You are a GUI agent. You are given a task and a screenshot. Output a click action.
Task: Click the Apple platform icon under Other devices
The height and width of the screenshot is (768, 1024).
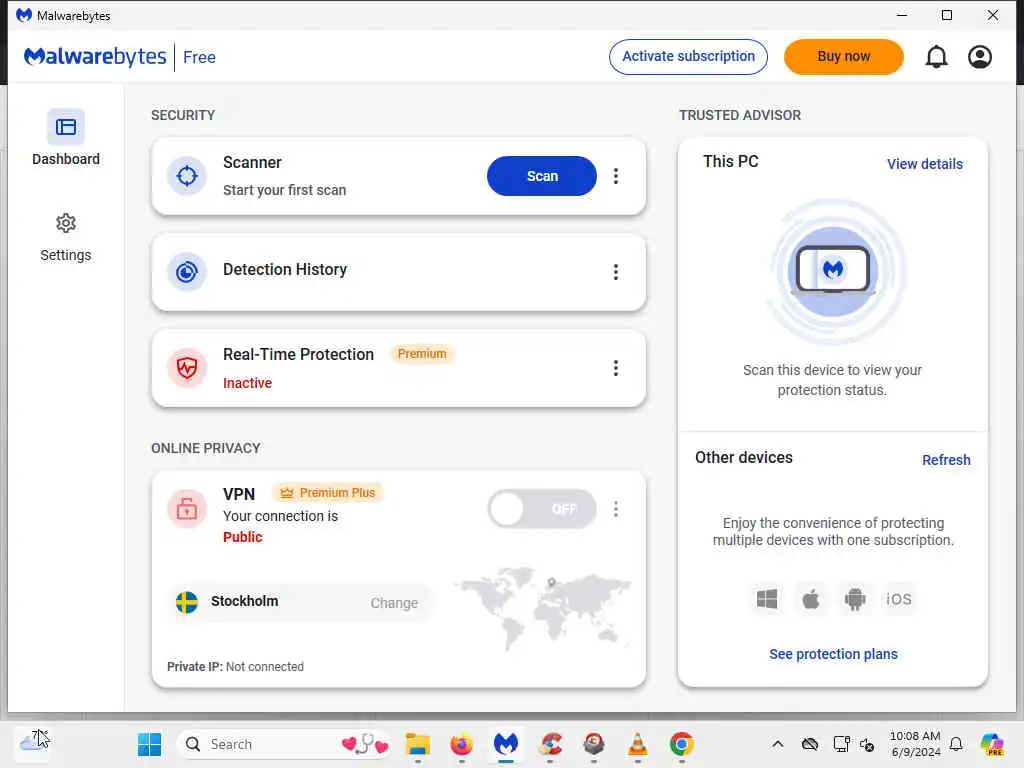[810, 599]
